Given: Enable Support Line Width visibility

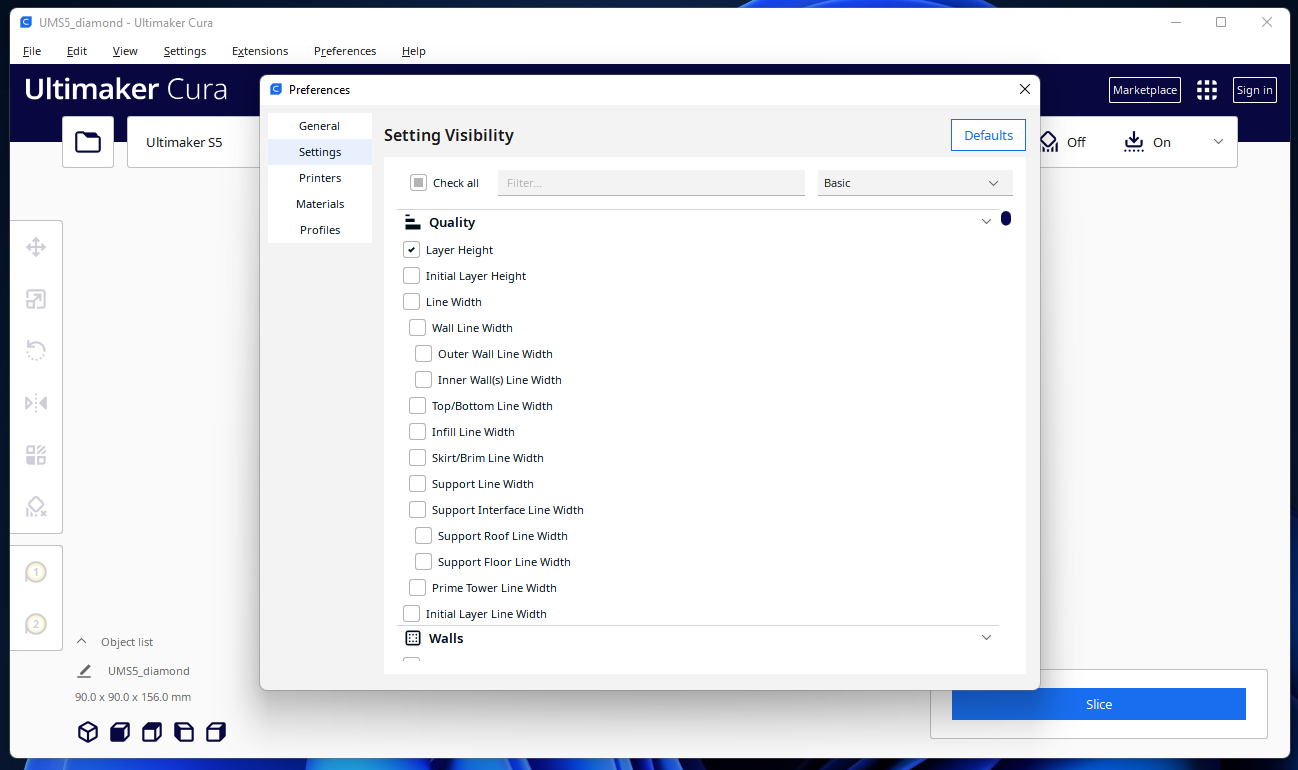Looking at the screenshot, I should click(417, 484).
